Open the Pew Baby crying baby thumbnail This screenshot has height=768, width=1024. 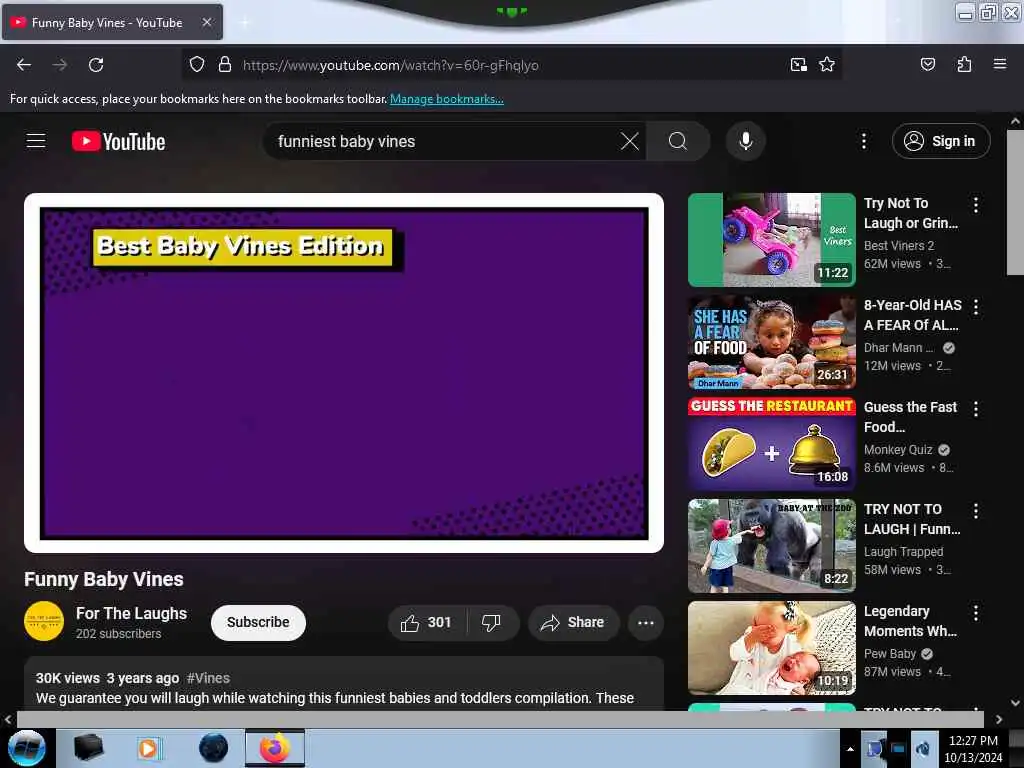coord(771,648)
